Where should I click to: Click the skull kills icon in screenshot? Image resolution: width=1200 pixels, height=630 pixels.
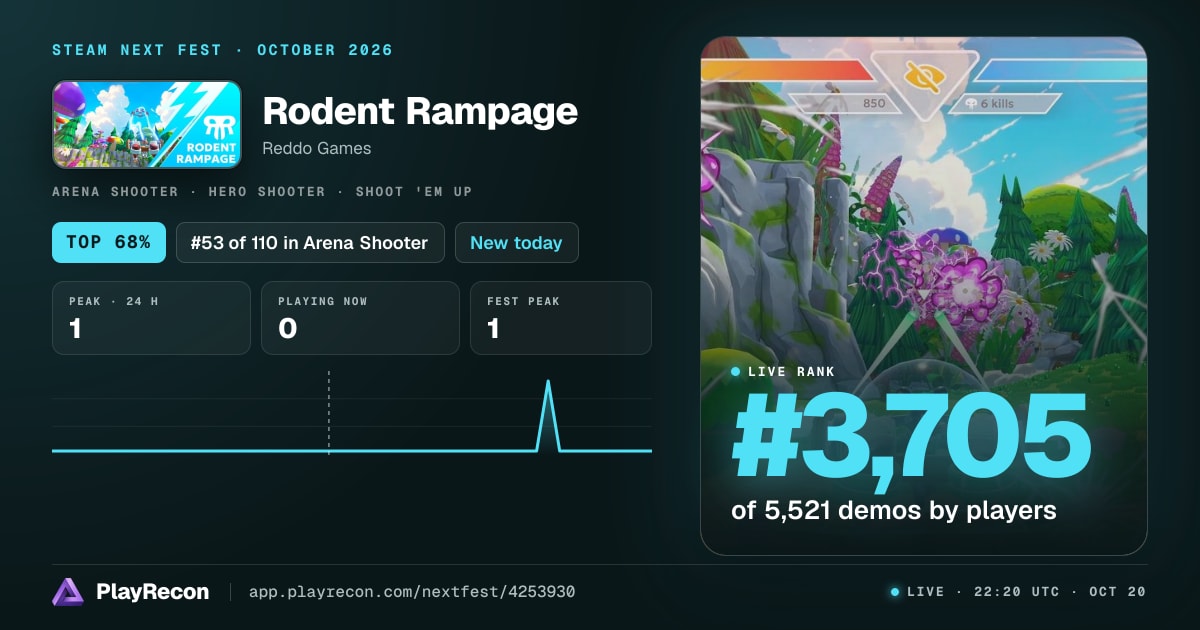click(970, 103)
